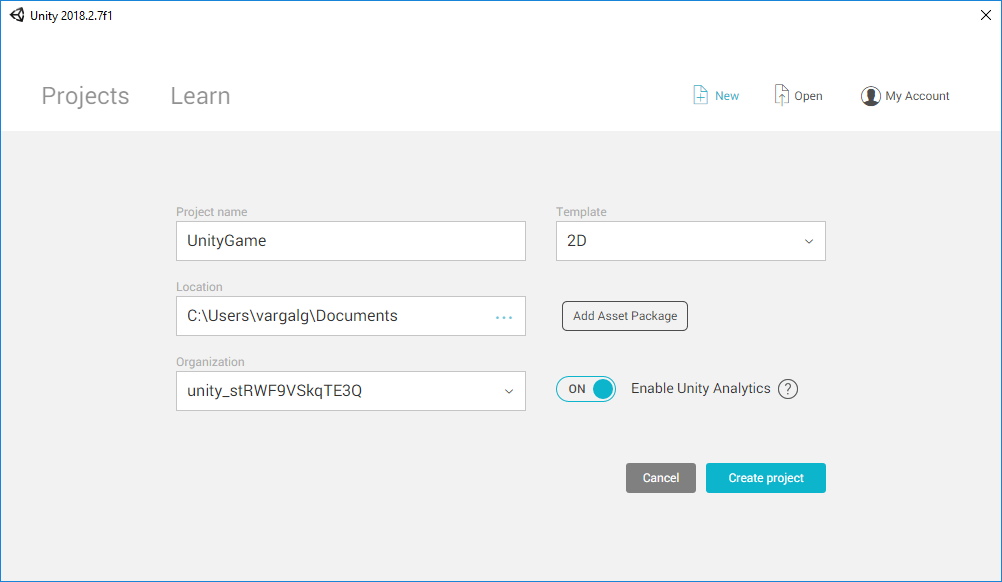Open the help tooltip for Unity Analytics

click(x=788, y=388)
